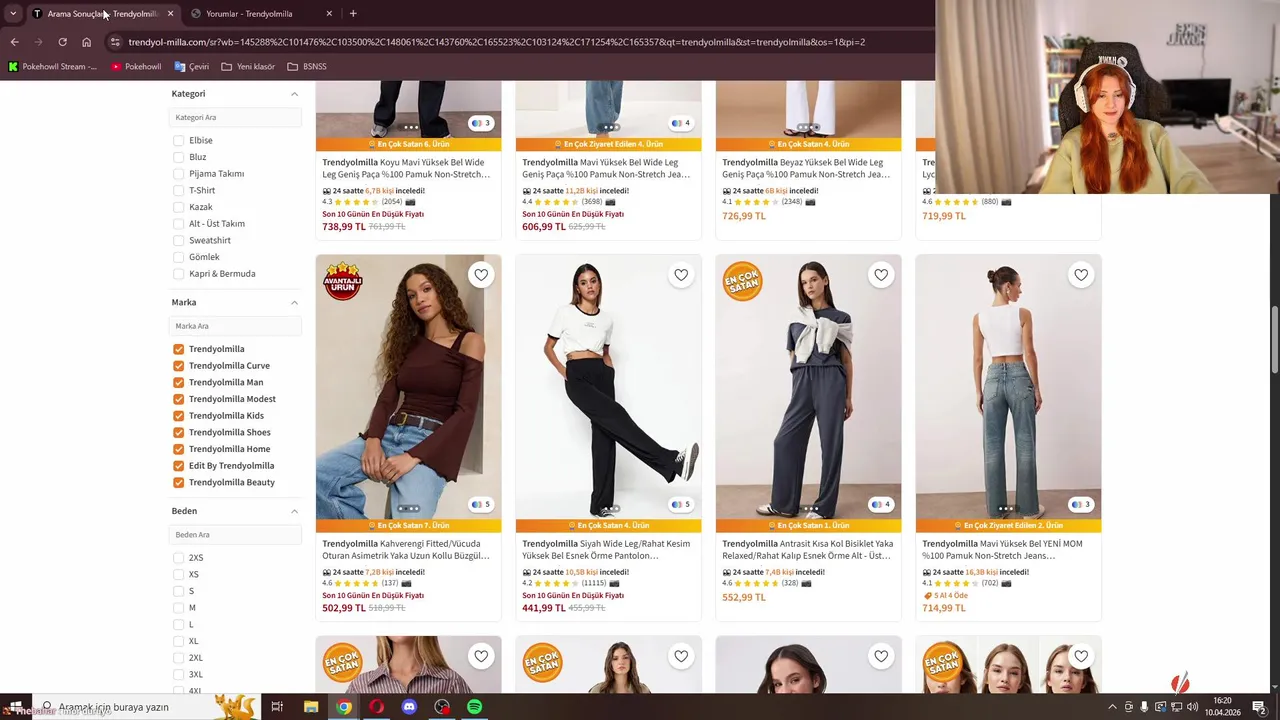The height and width of the screenshot is (720, 1280).
Task: Click the site info icon in the address bar
Action: coord(115,42)
